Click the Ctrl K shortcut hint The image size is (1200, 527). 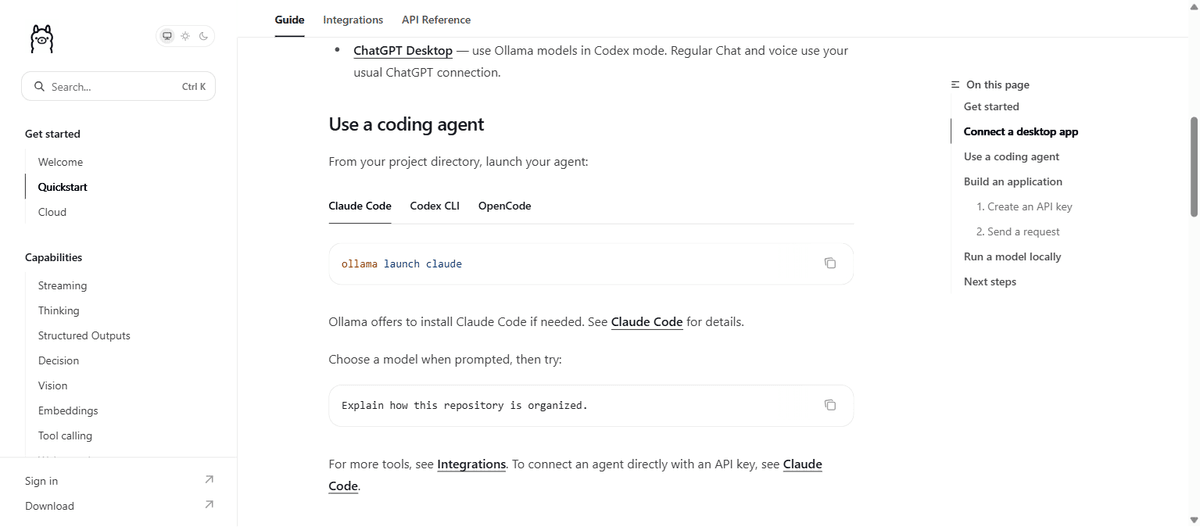click(194, 87)
